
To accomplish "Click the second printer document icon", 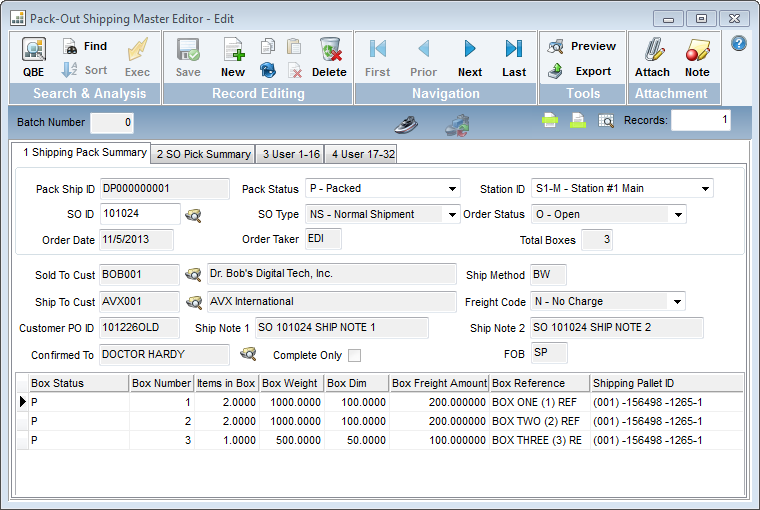I will [578, 120].
